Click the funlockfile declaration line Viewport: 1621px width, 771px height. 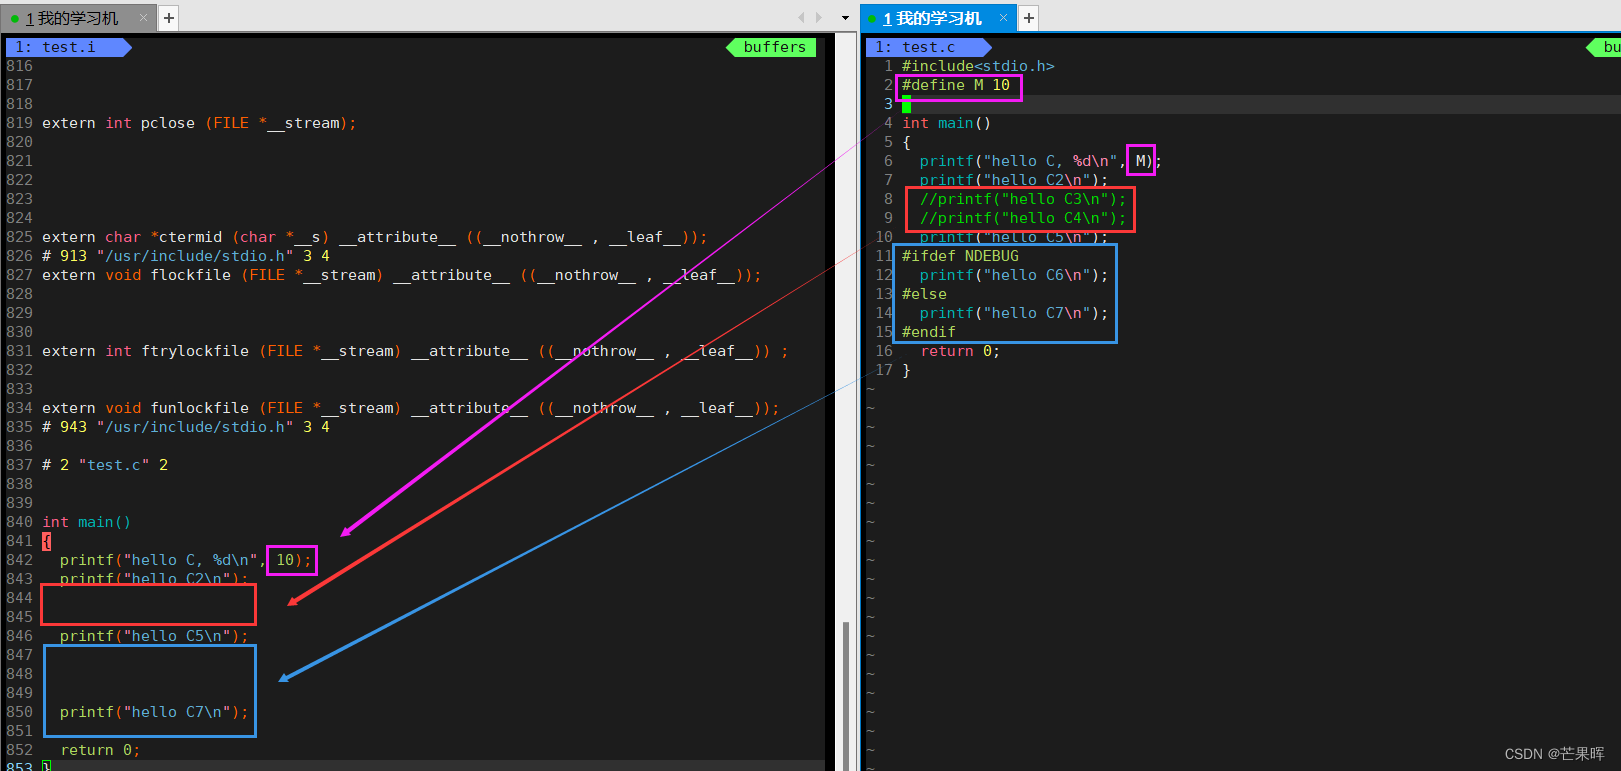(410, 408)
